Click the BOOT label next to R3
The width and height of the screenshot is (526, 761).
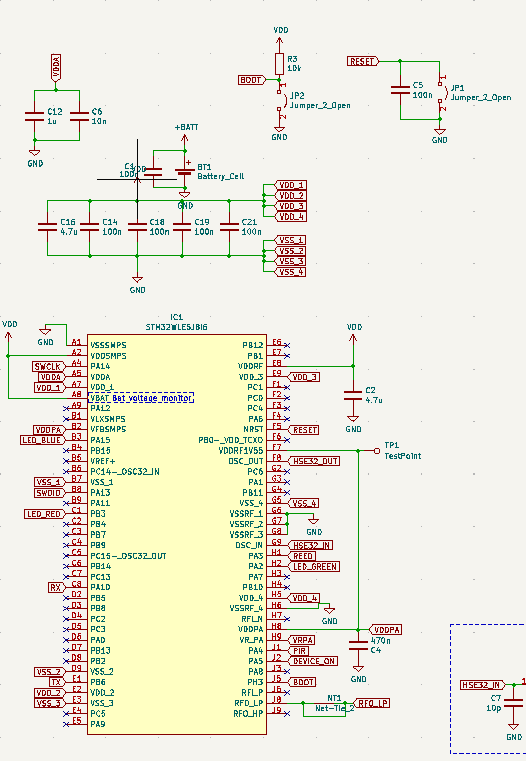click(252, 80)
